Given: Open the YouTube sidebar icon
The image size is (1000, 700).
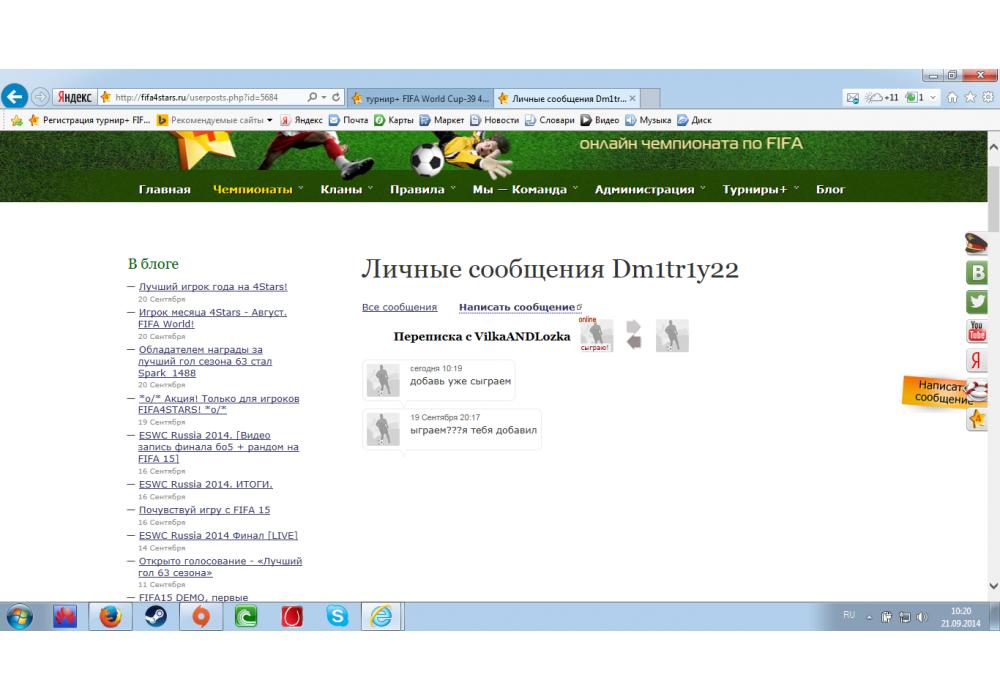Looking at the screenshot, I should click(977, 331).
